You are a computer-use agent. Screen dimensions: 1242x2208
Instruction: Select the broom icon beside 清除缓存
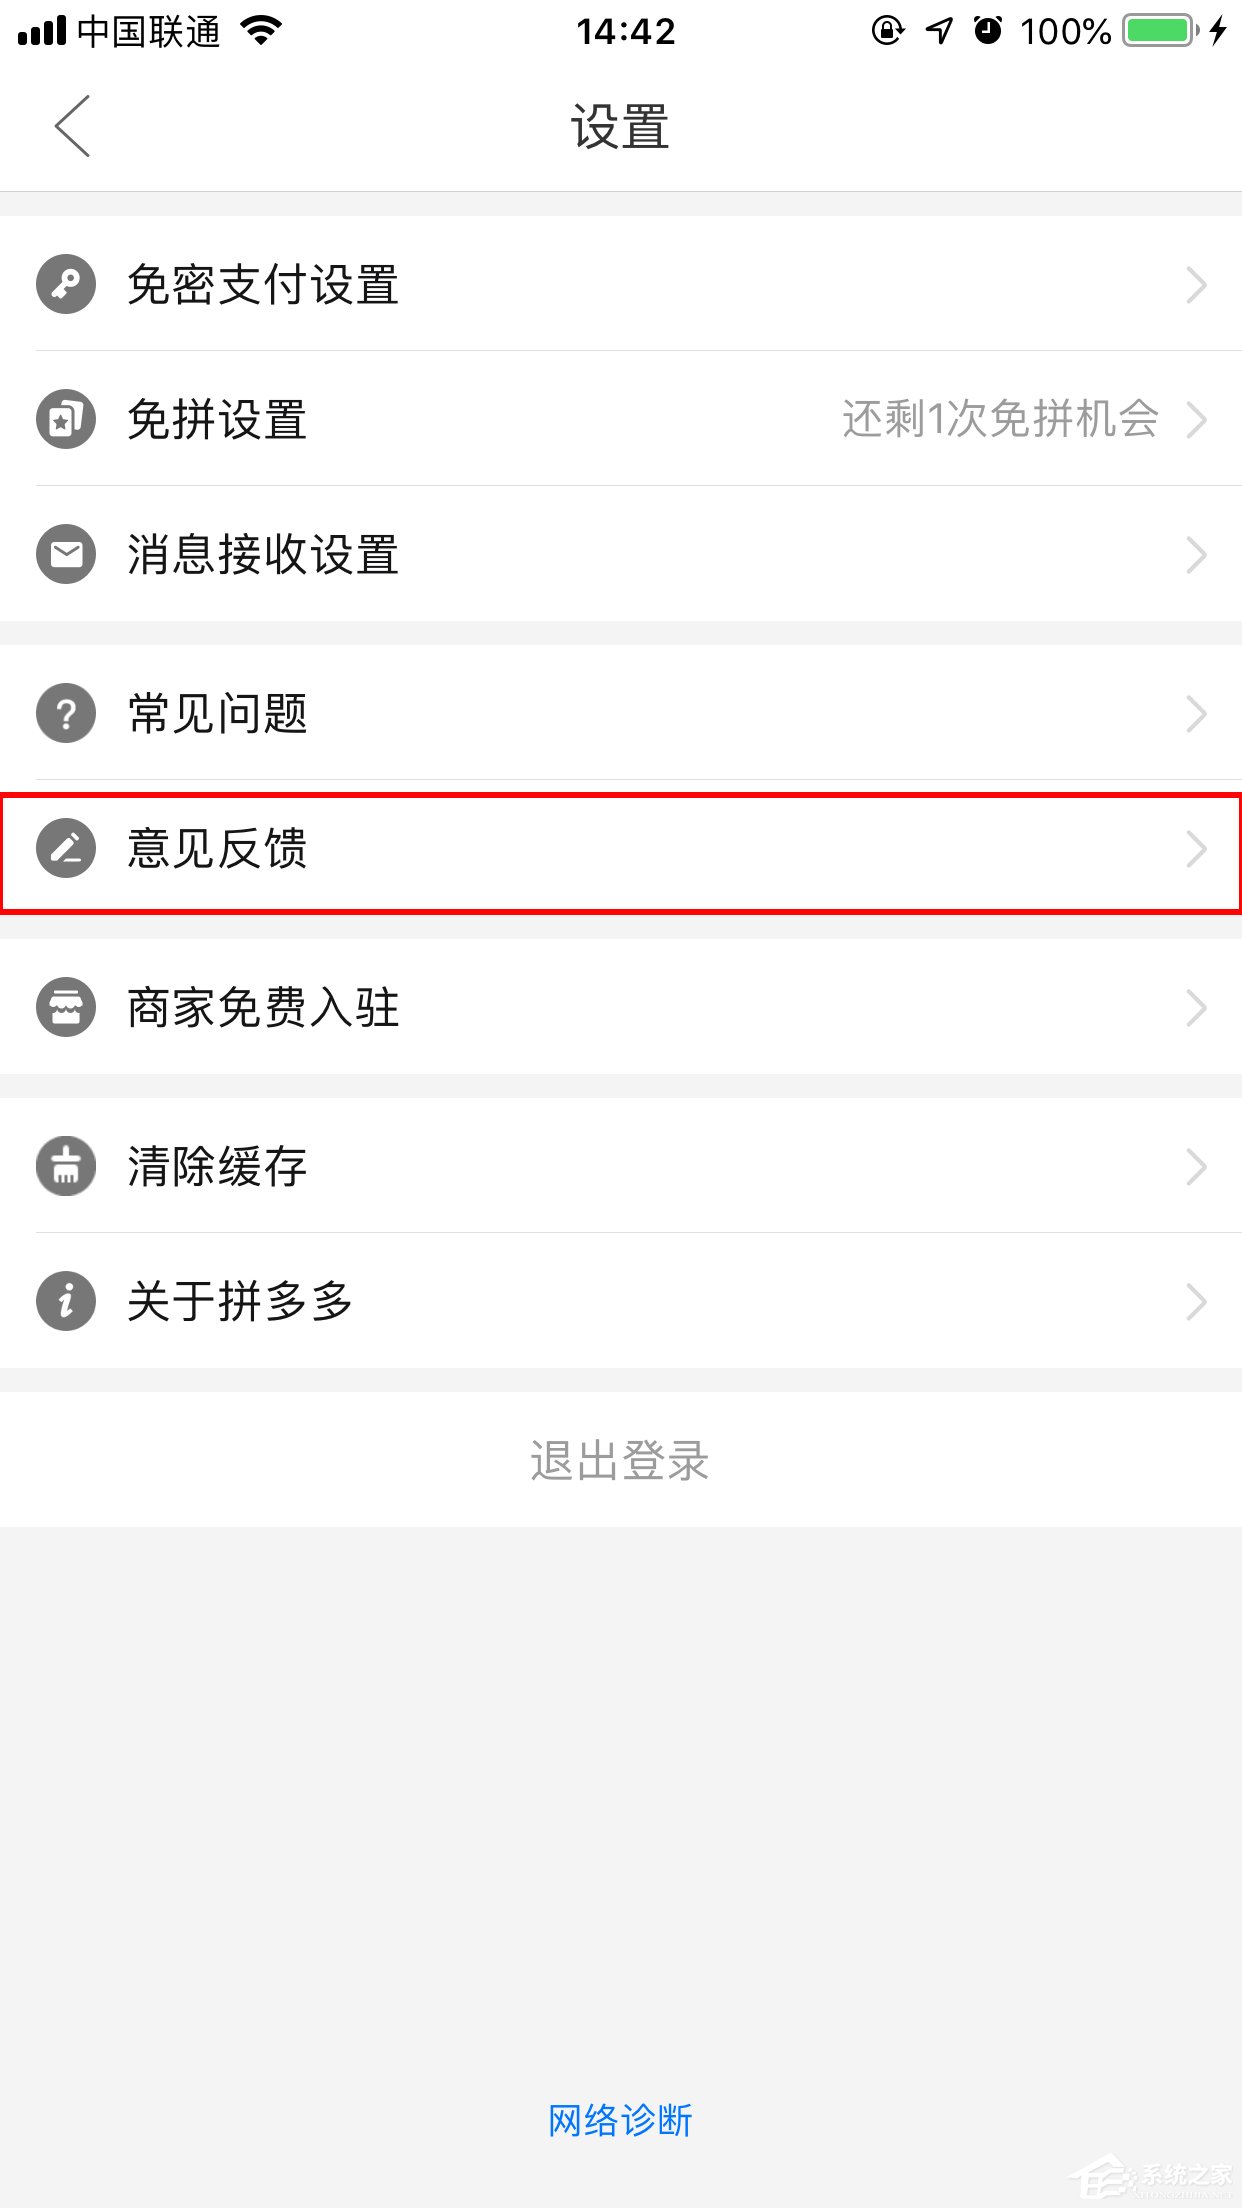pos(64,1165)
